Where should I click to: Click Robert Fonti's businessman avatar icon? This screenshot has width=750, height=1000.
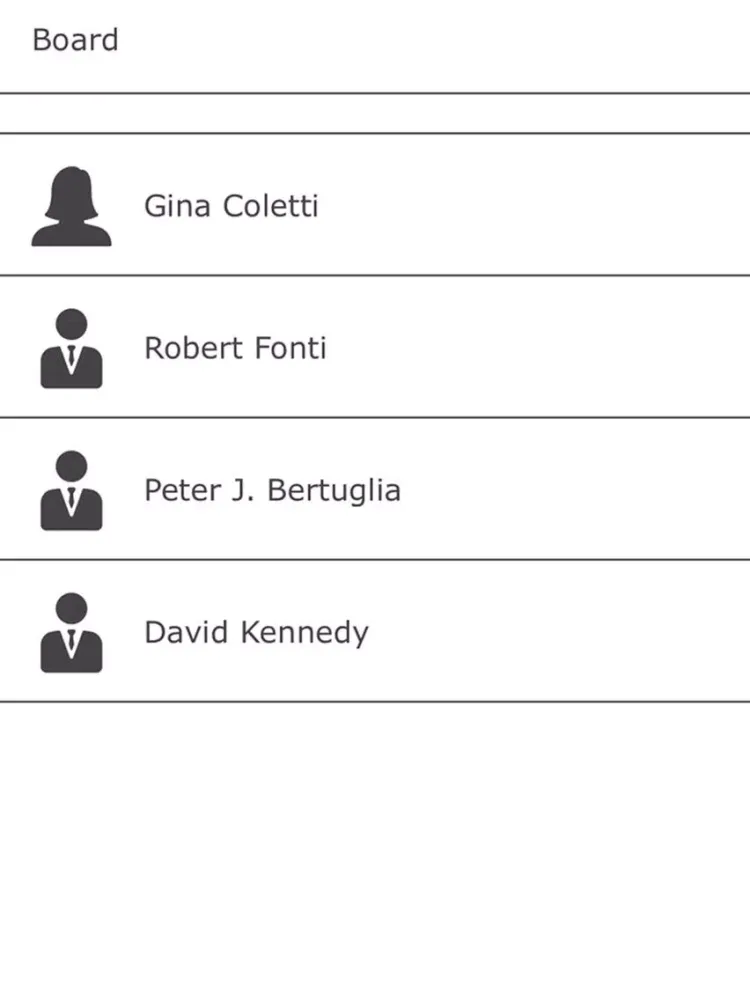[x=71, y=348]
